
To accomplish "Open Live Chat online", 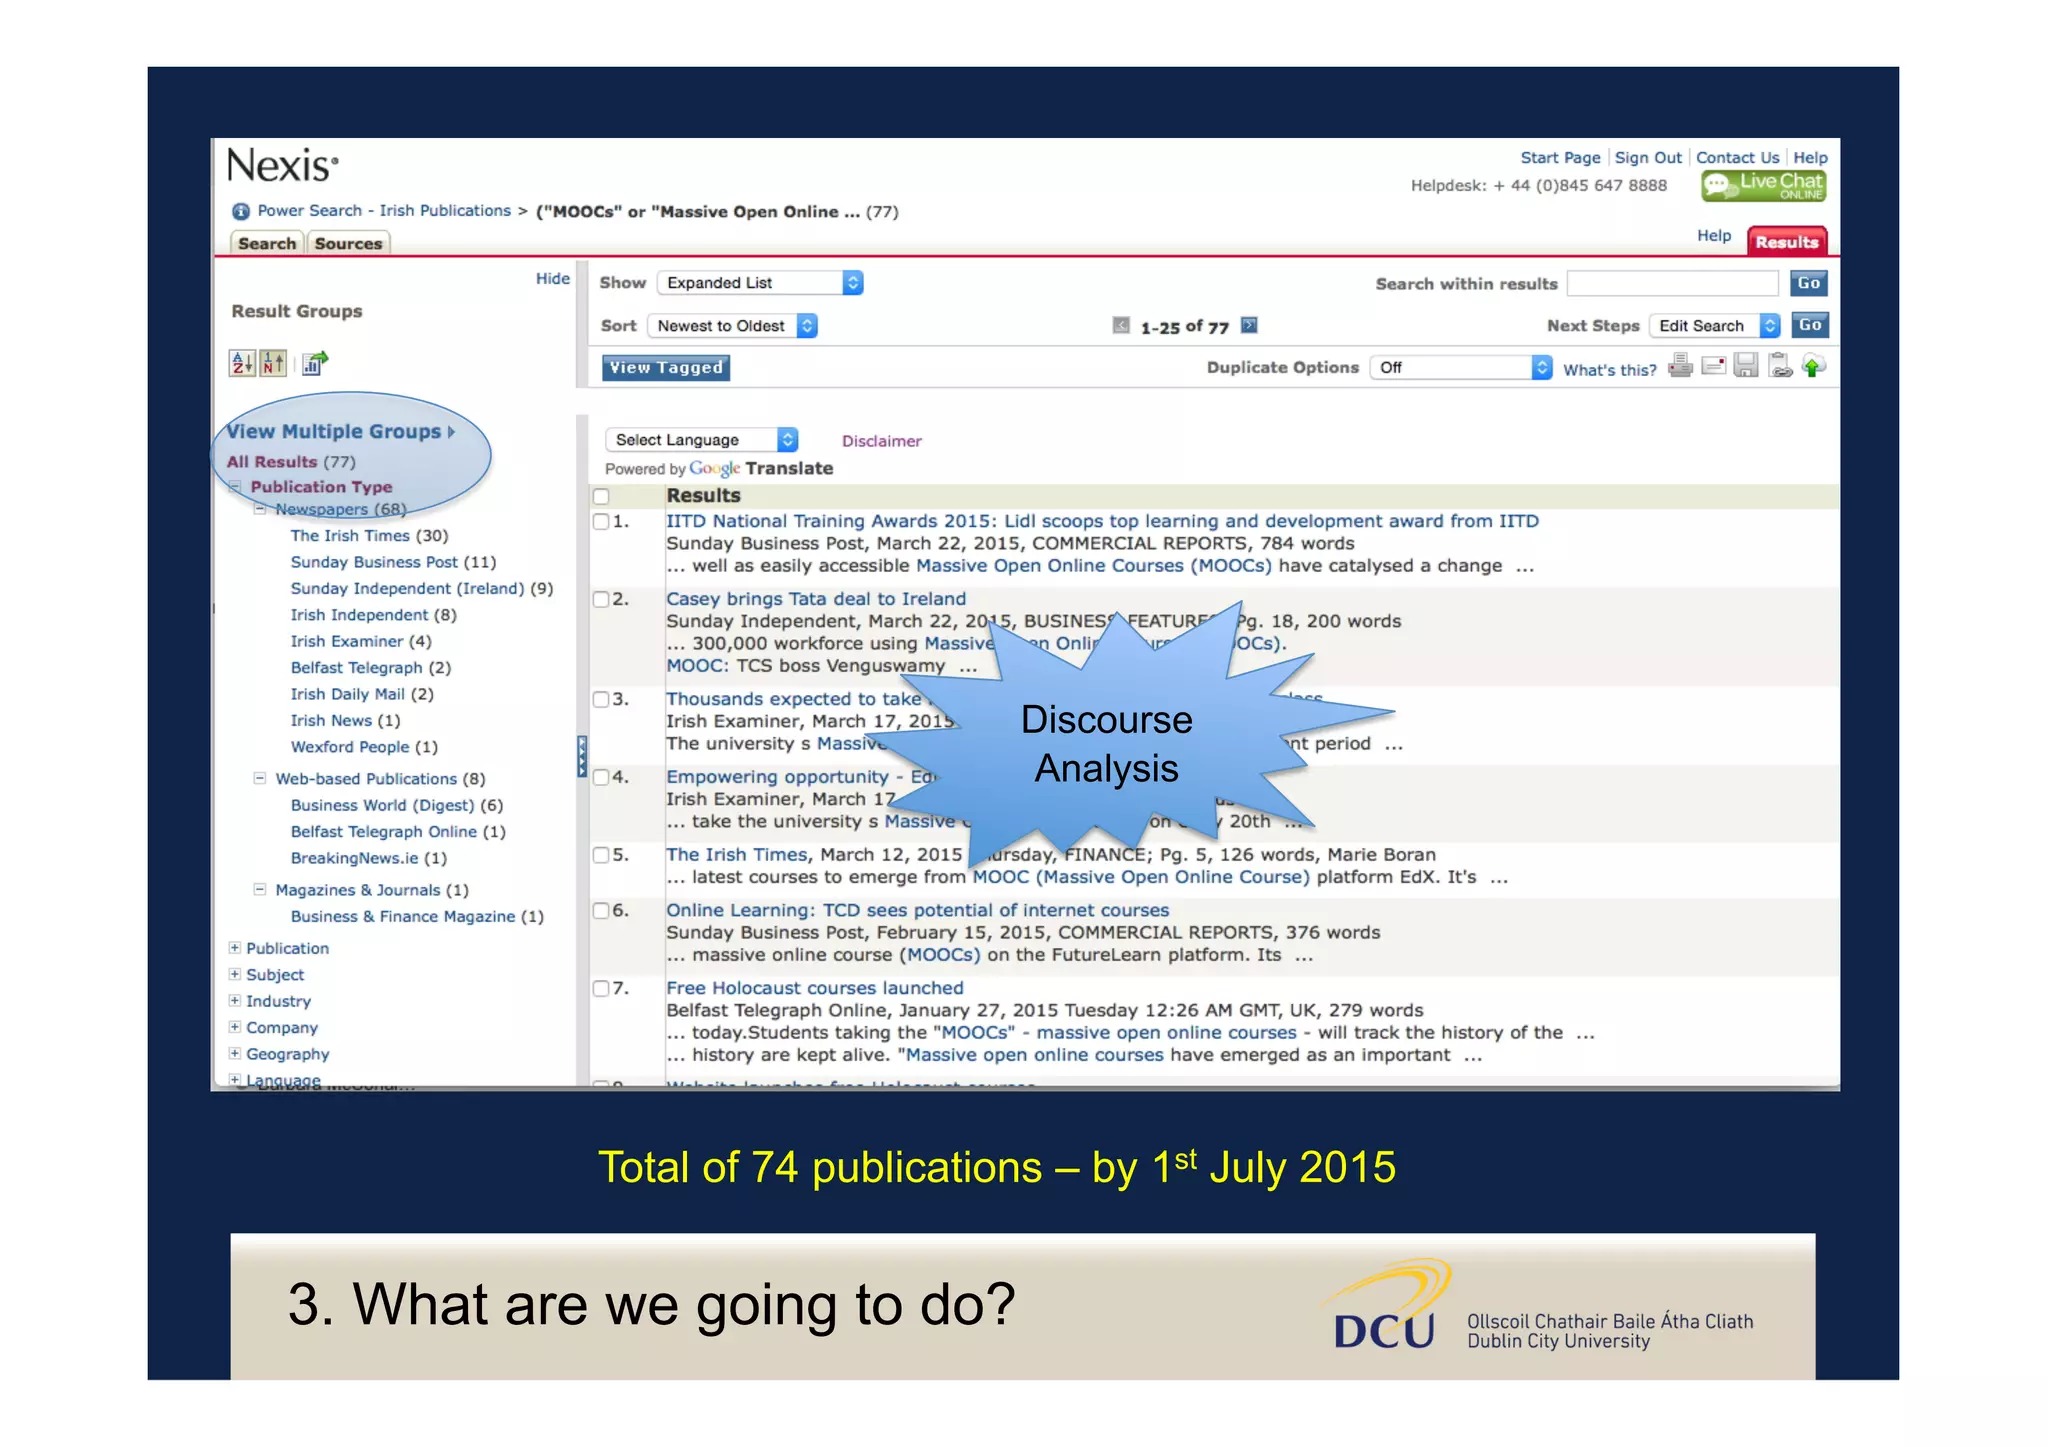I will [1763, 186].
